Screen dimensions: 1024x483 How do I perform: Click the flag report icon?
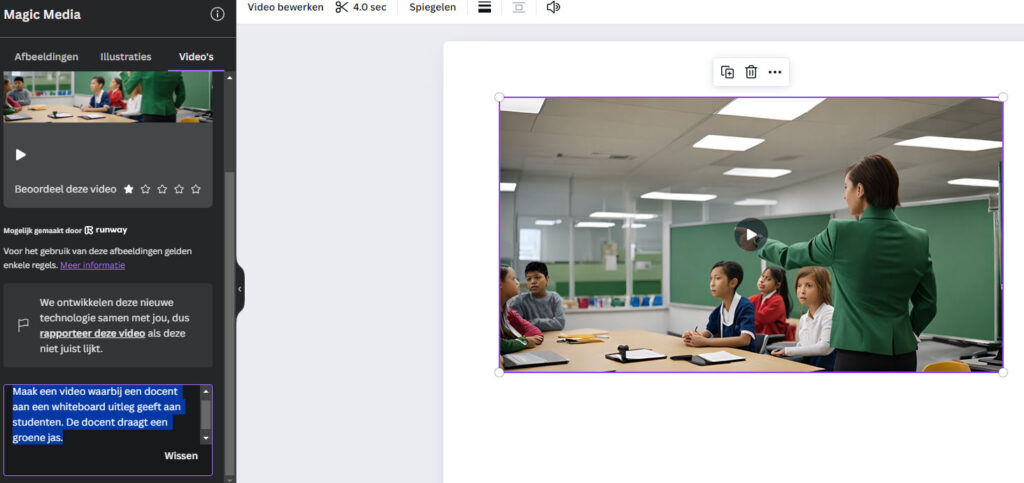pyautogui.click(x=23, y=325)
